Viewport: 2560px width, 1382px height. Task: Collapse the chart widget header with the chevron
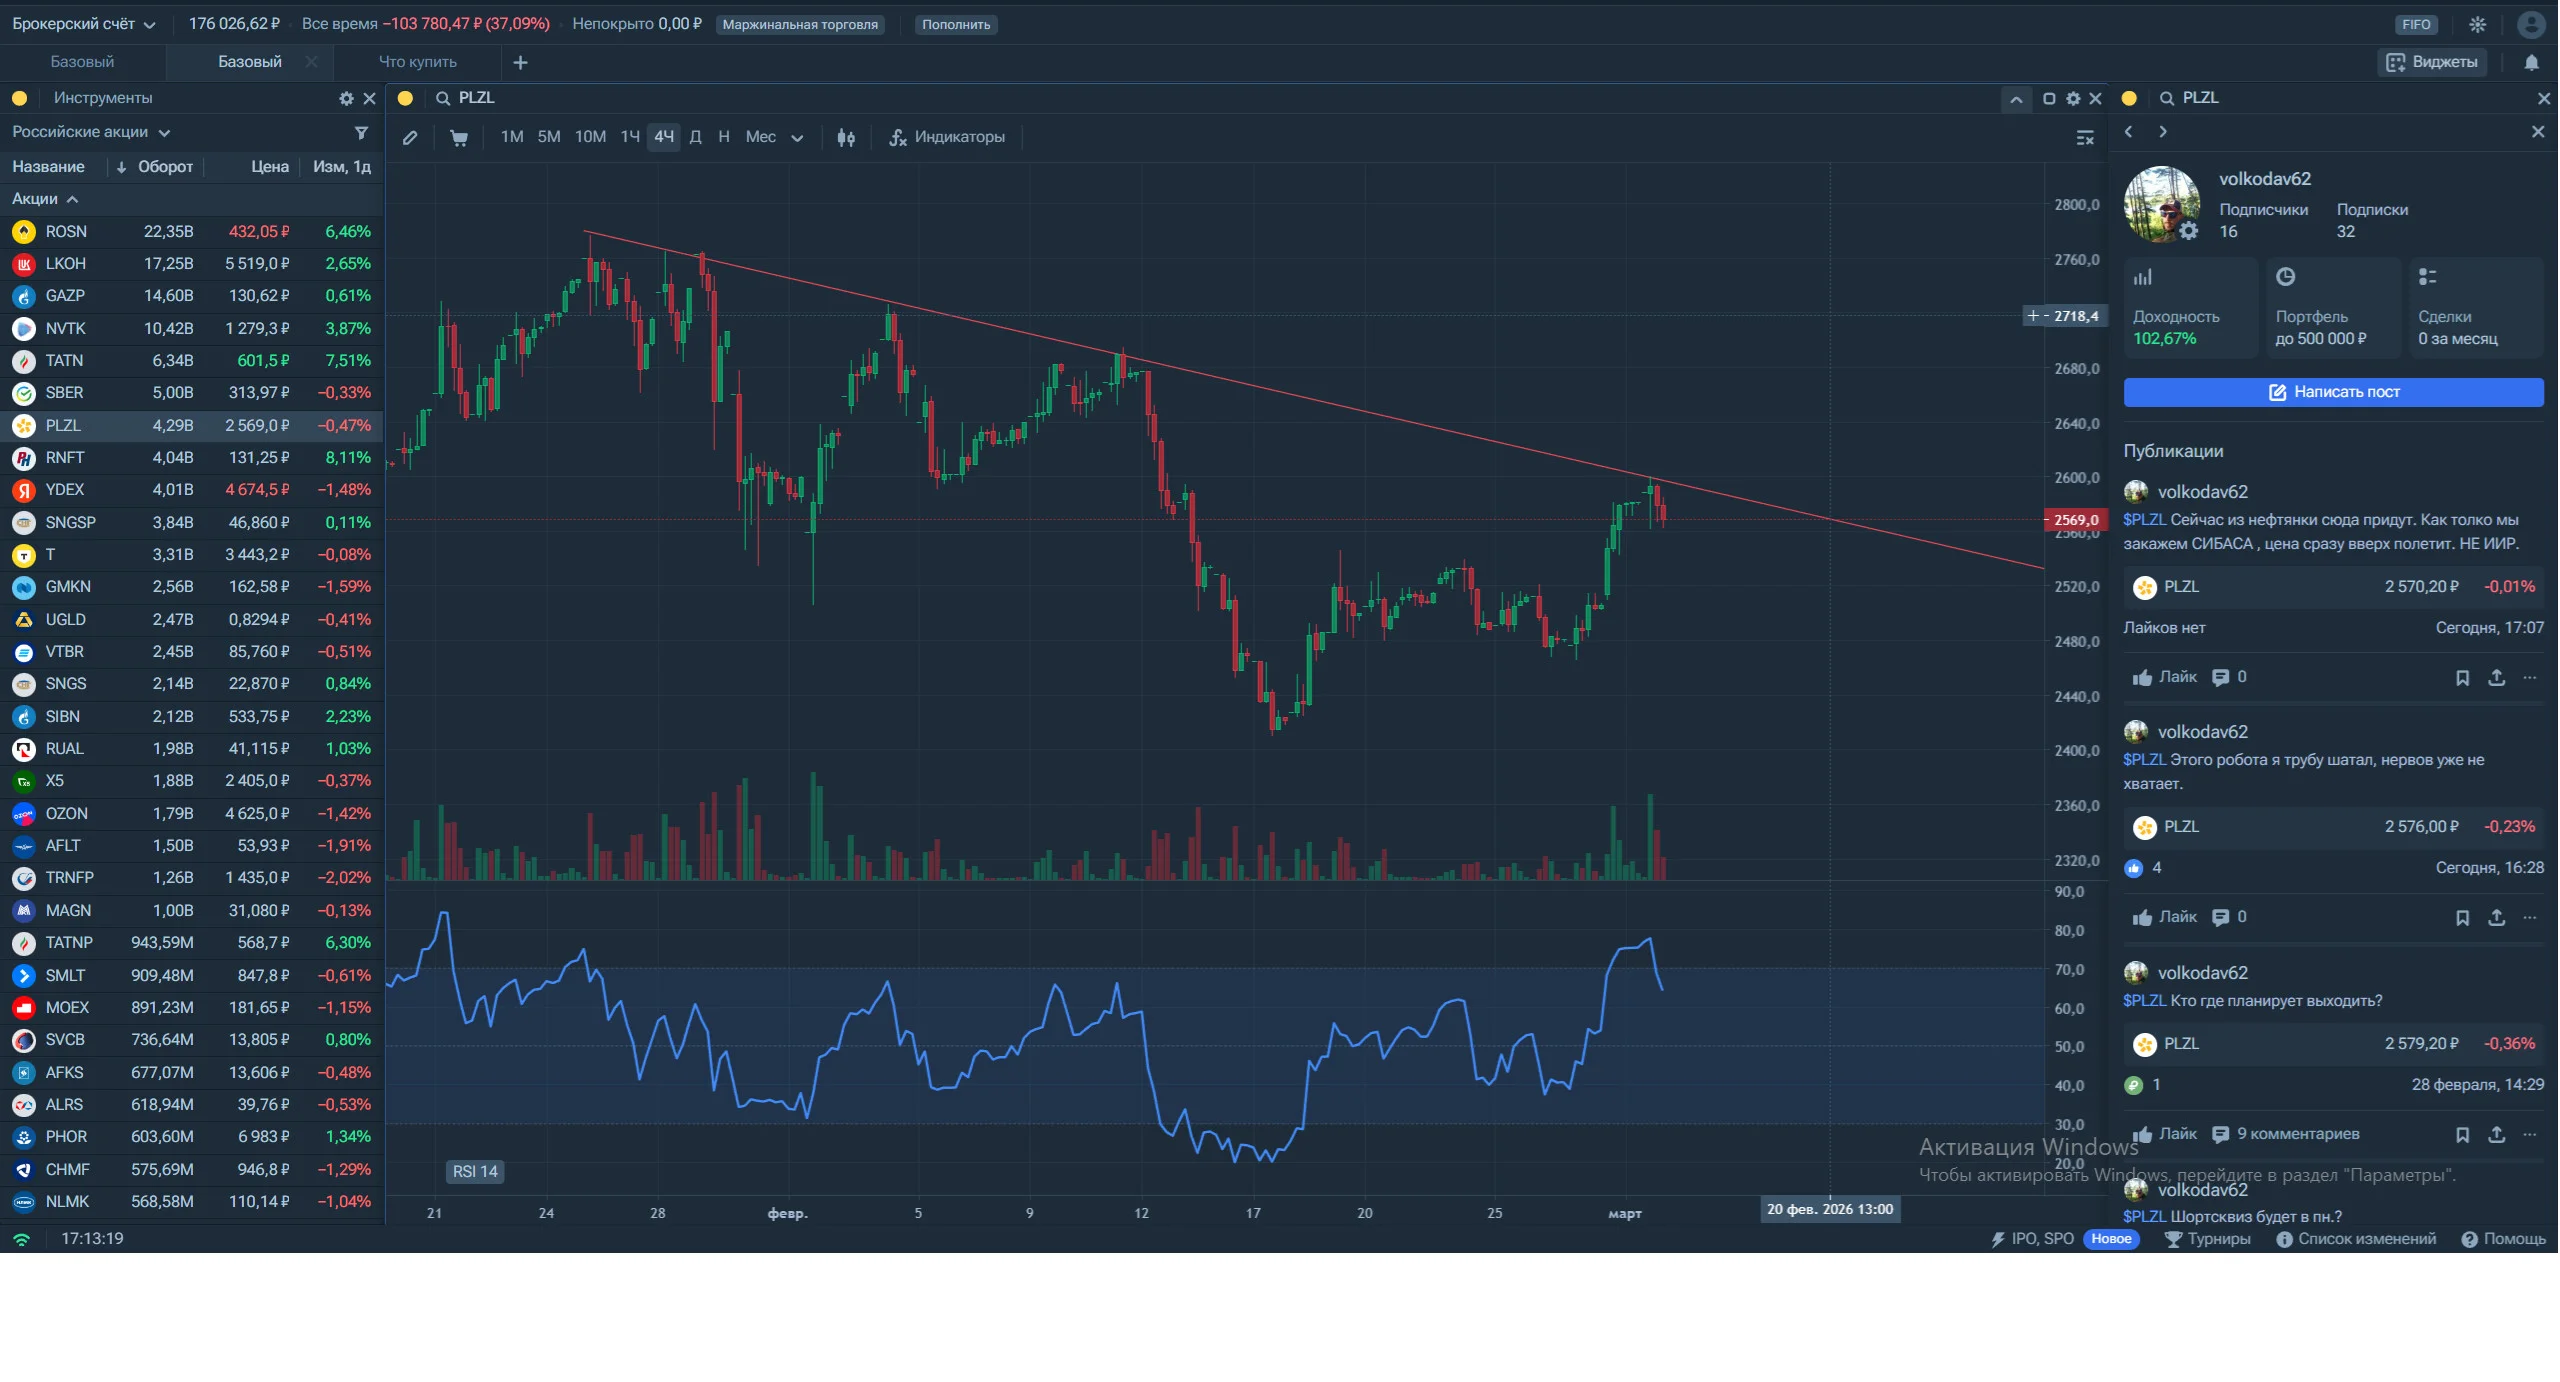2016,99
